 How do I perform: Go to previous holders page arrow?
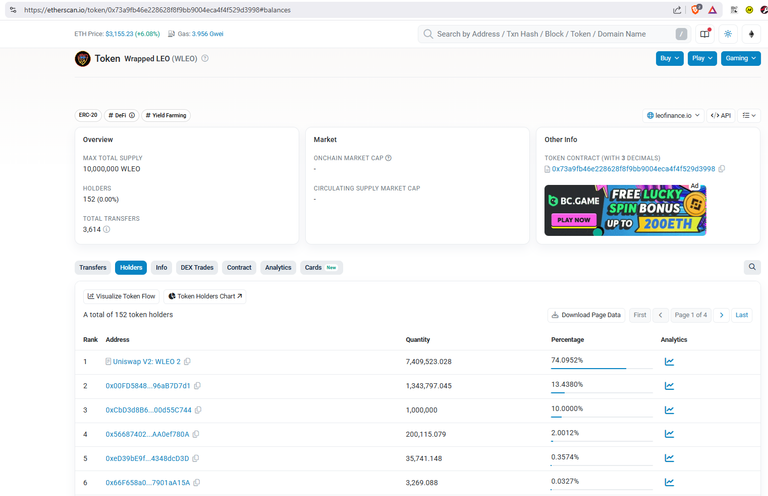tap(660, 315)
